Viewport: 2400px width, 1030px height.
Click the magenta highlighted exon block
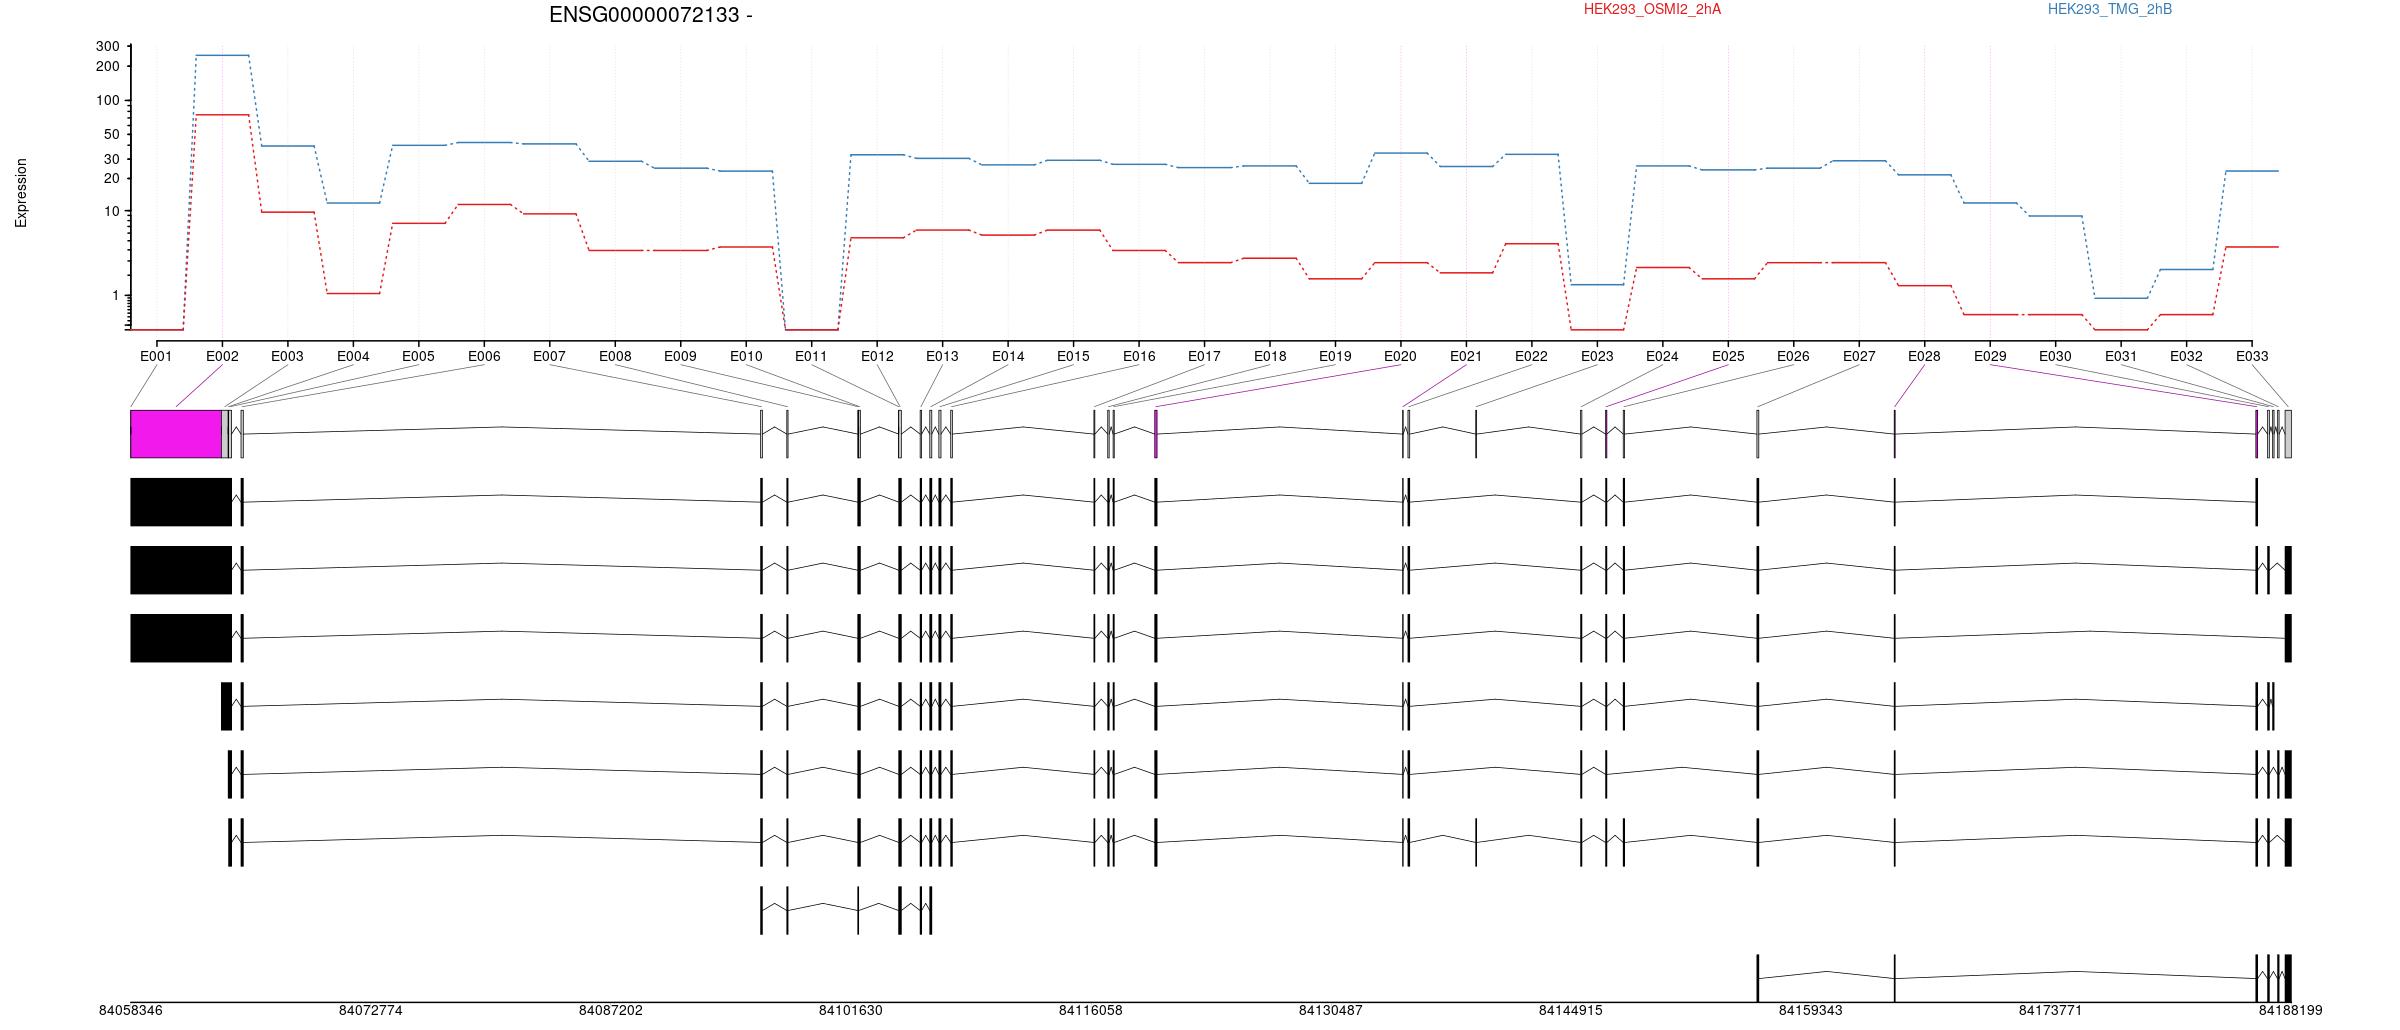point(176,434)
